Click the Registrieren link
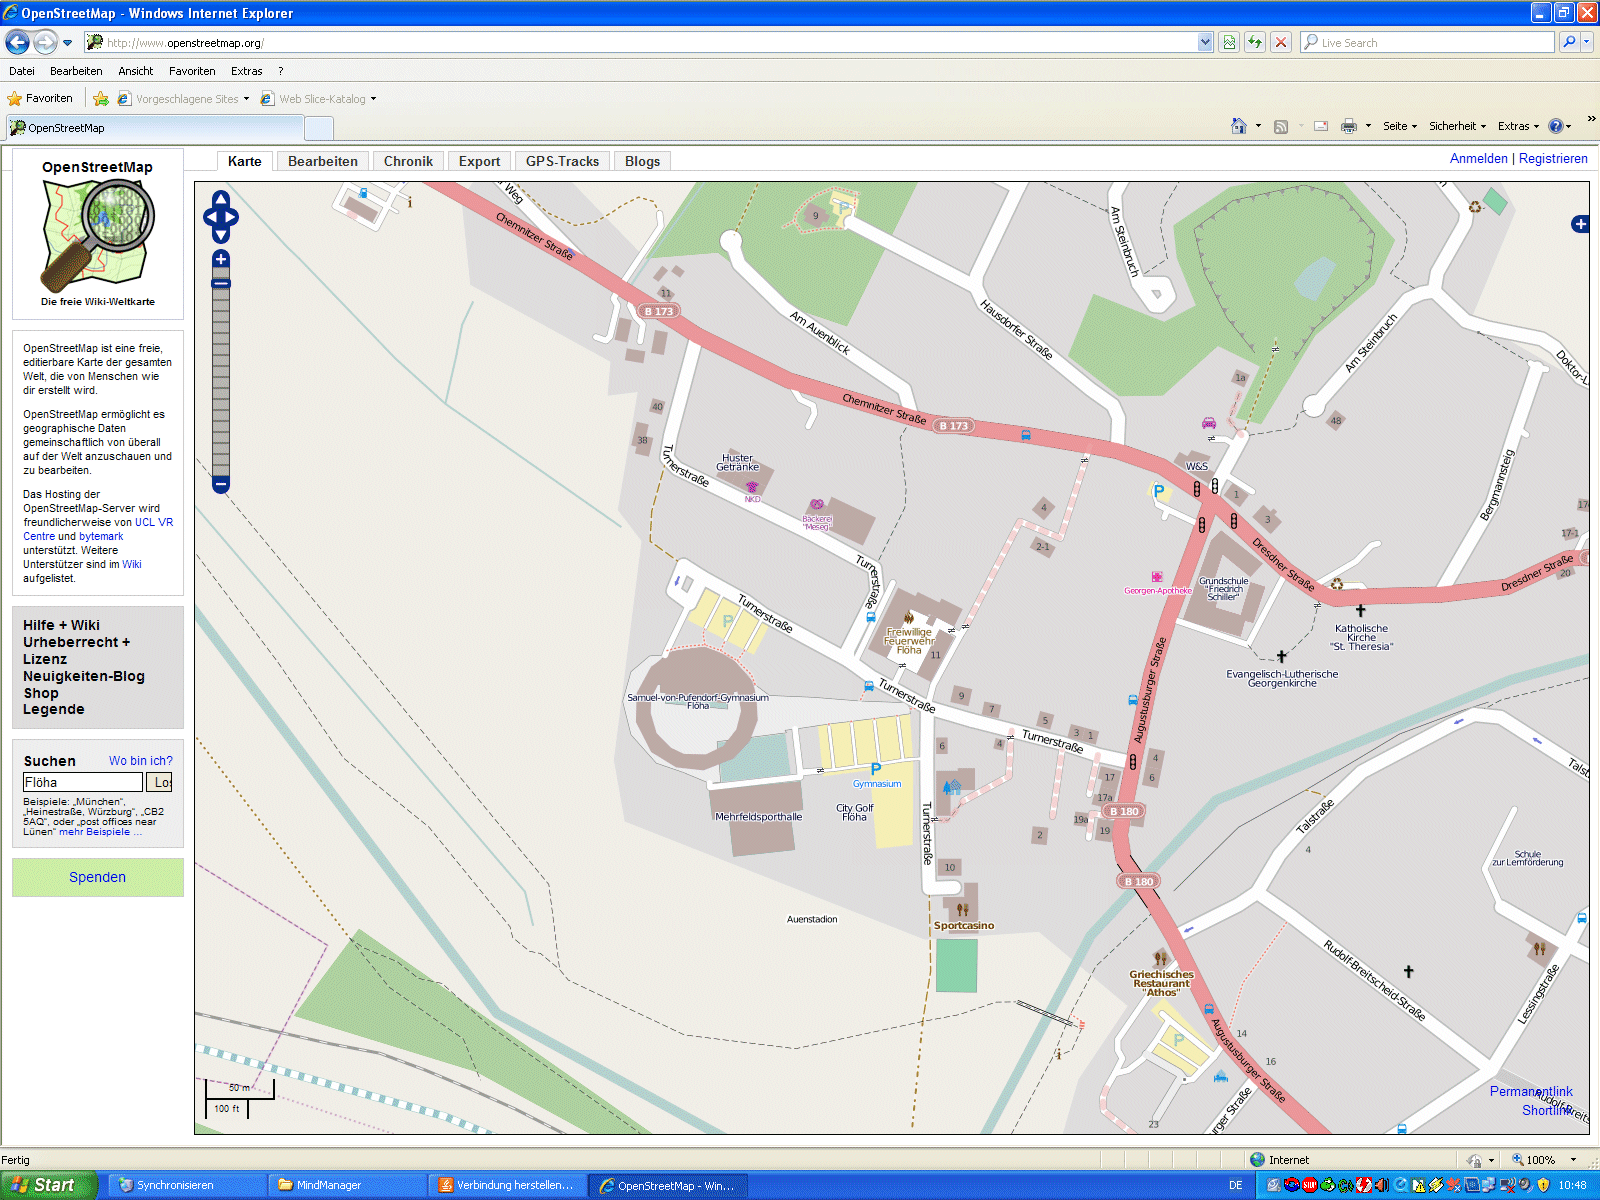 click(1553, 159)
